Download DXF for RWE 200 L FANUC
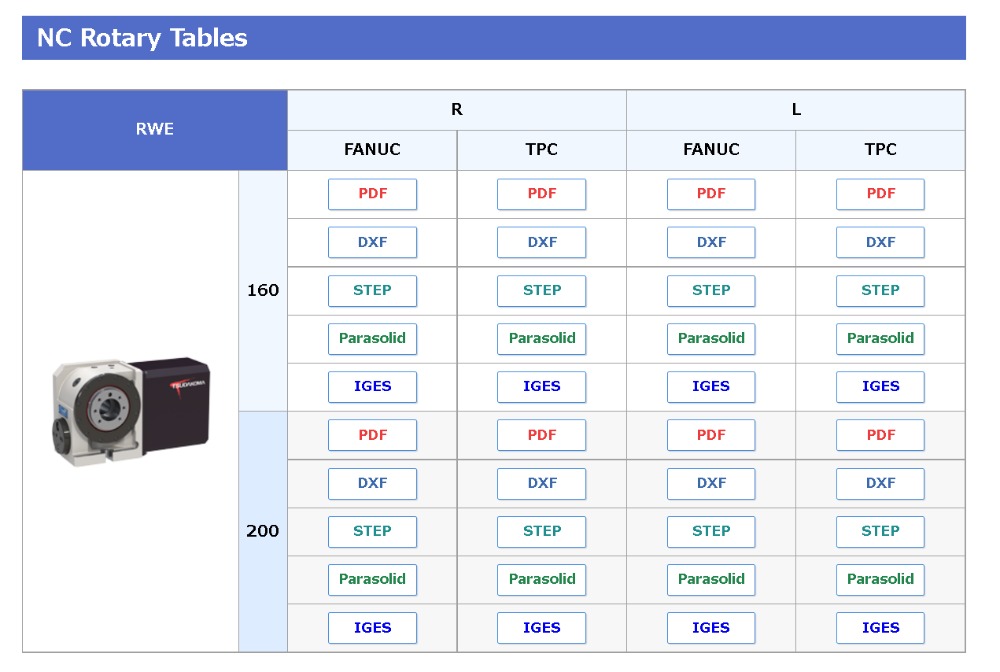1000x672 pixels. [711, 484]
